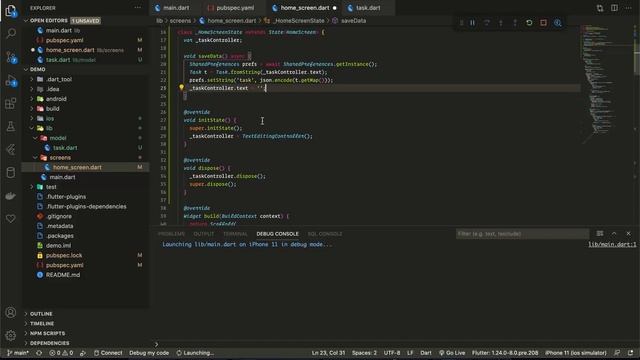The image size is (640, 360).
Task: Open the Accounts menu icon
Action: [11, 312]
